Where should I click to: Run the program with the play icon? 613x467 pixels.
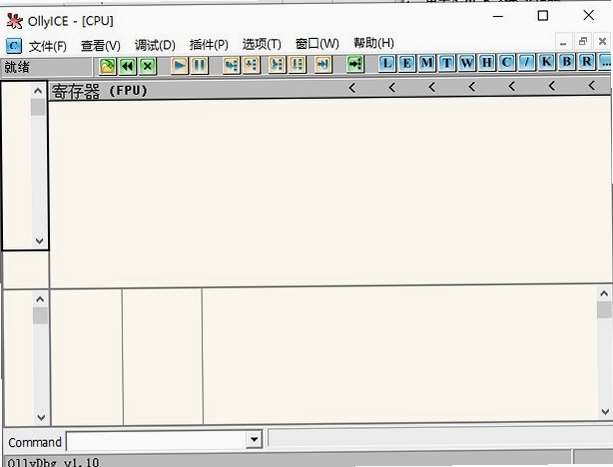pyautogui.click(x=179, y=65)
